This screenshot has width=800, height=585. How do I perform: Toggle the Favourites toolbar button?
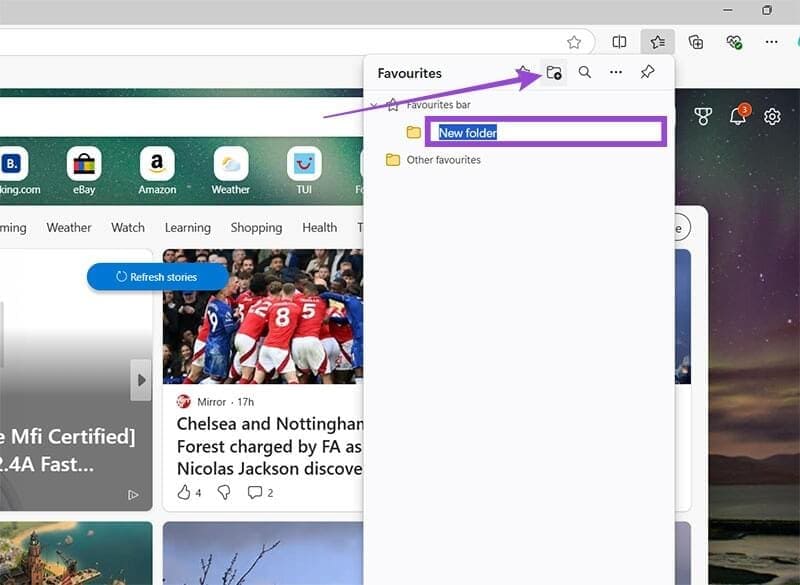pos(658,42)
